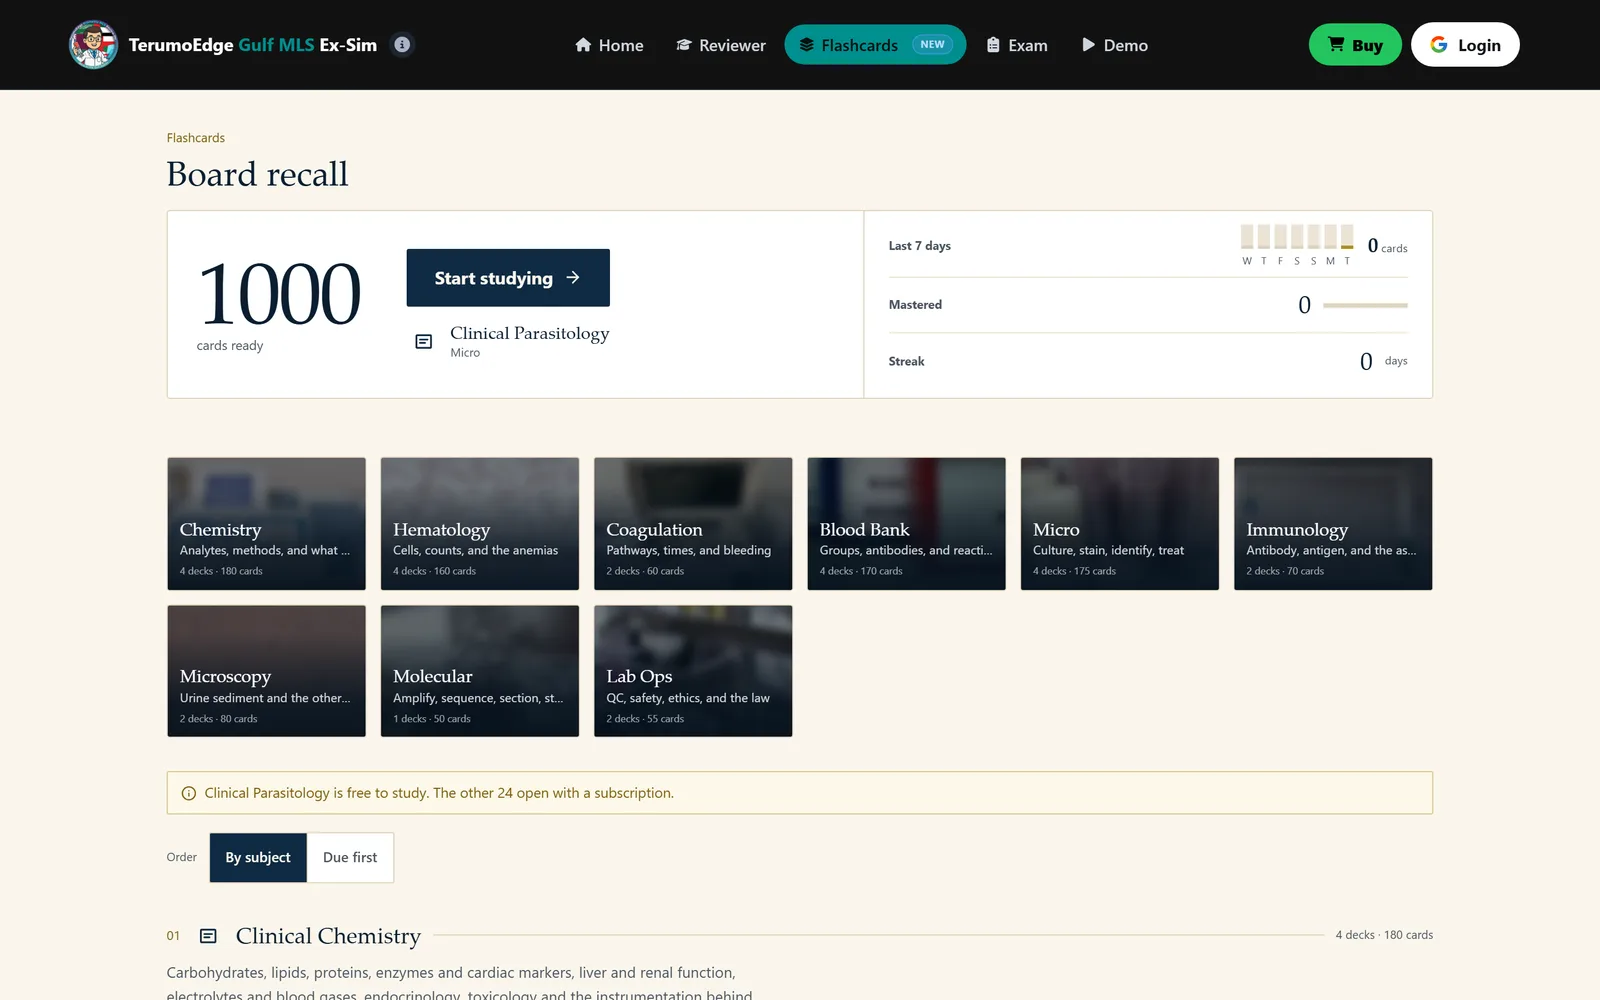Click the Buy button
The height and width of the screenshot is (1000, 1600).
1355,45
